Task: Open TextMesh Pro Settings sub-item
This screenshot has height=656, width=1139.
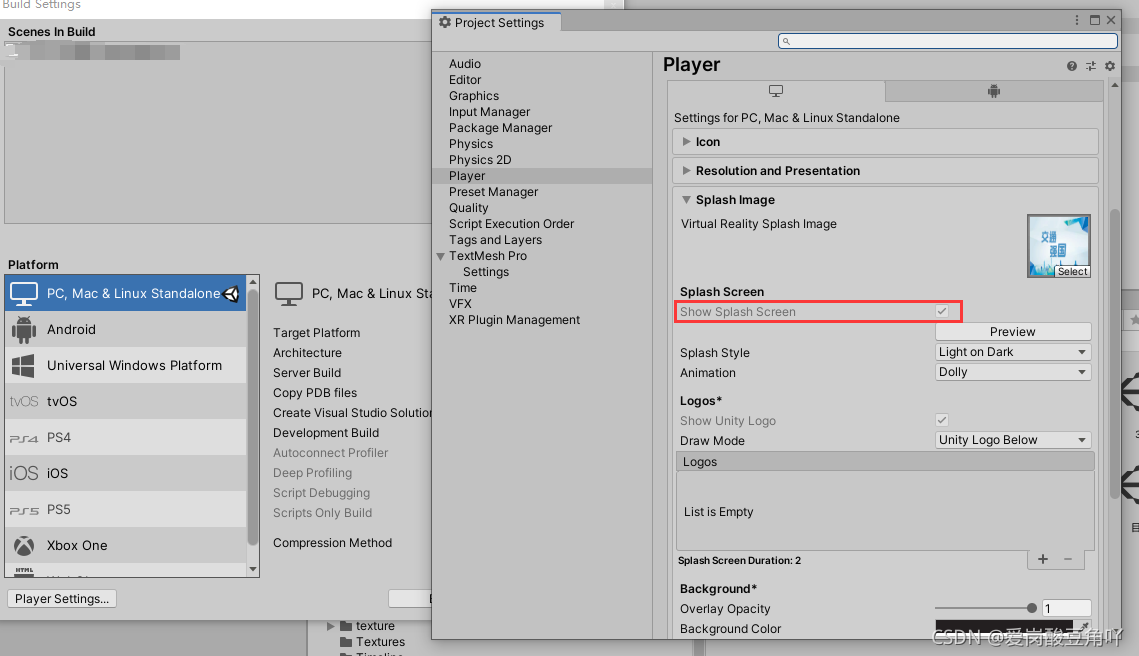Action: point(486,272)
